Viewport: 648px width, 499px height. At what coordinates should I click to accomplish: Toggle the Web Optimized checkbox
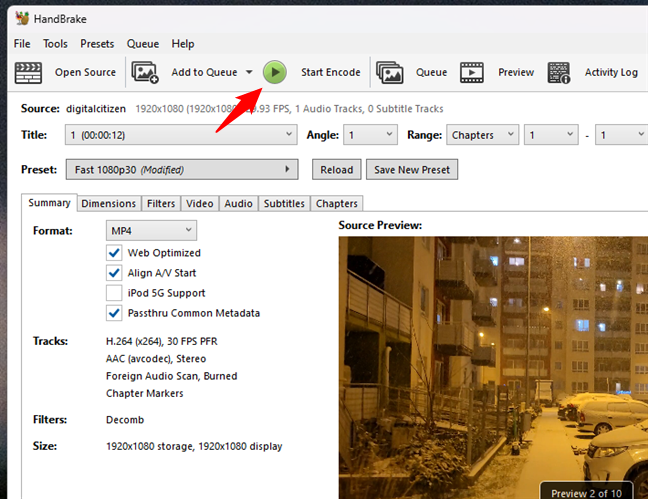click(114, 253)
